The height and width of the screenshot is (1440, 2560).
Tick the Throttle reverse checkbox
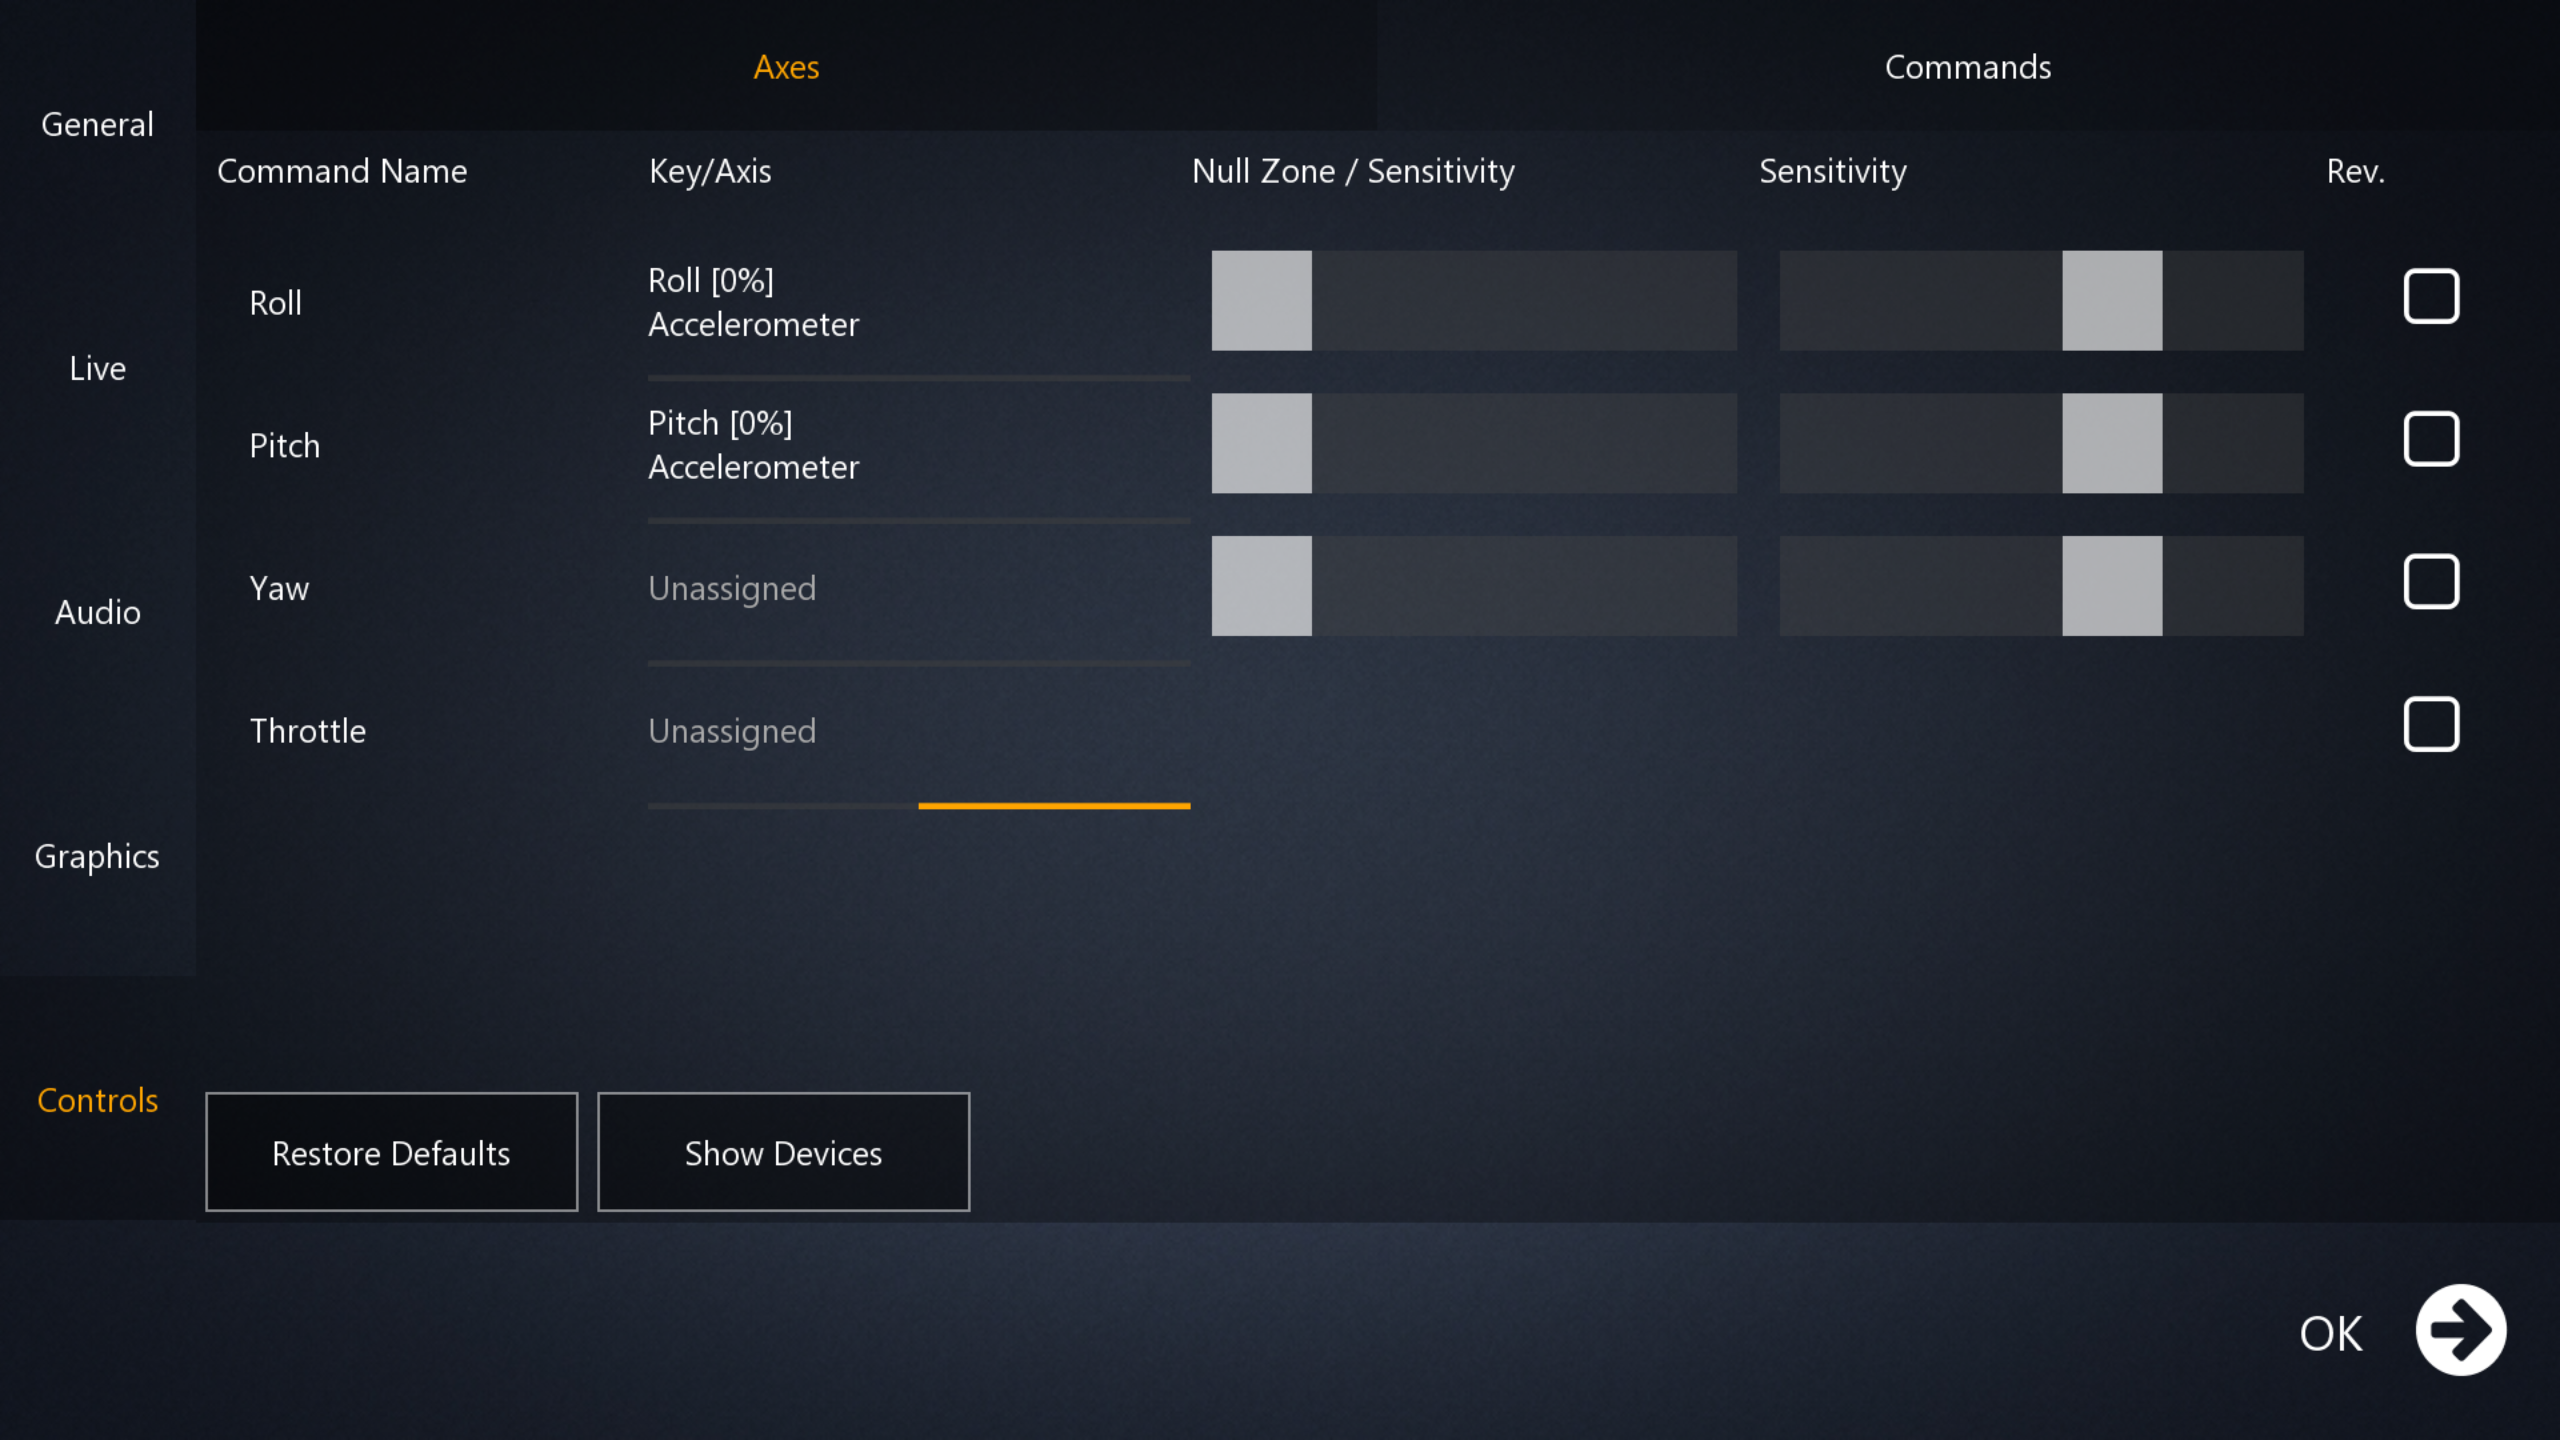[2431, 724]
